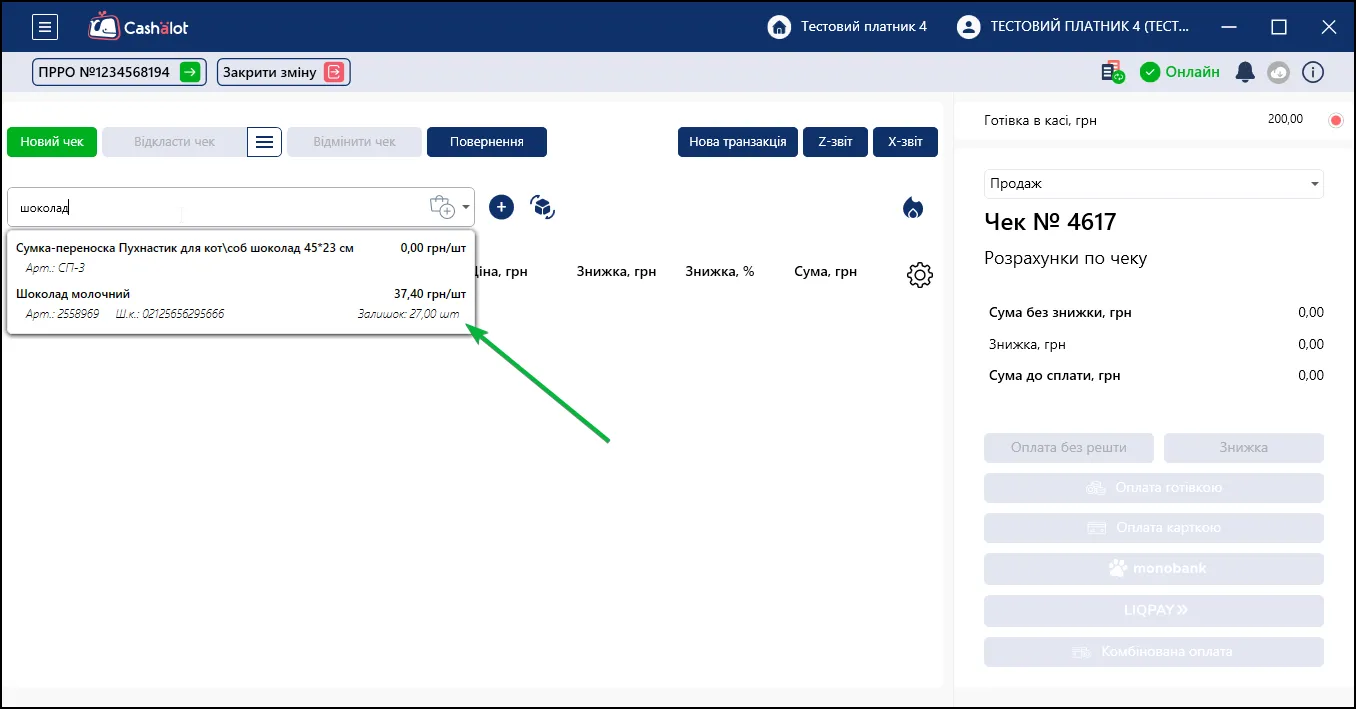Click the Знижка, грн column header
Image resolution: width=1356 pixels, height=709 pixels.
pos(616,271)
